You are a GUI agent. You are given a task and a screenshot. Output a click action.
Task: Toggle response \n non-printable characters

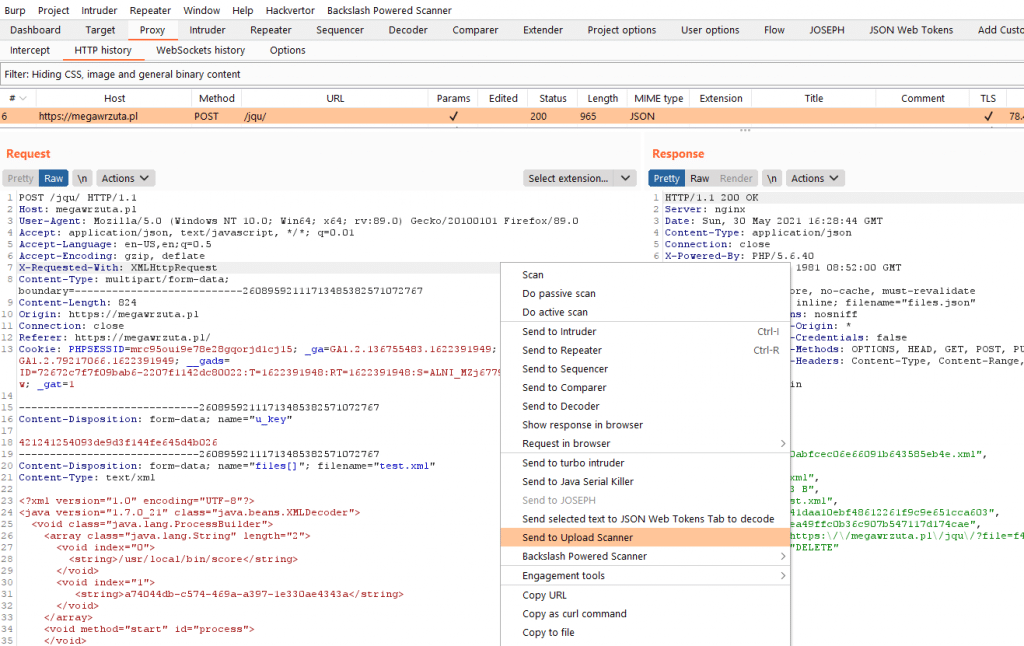(x=772, y=178)
